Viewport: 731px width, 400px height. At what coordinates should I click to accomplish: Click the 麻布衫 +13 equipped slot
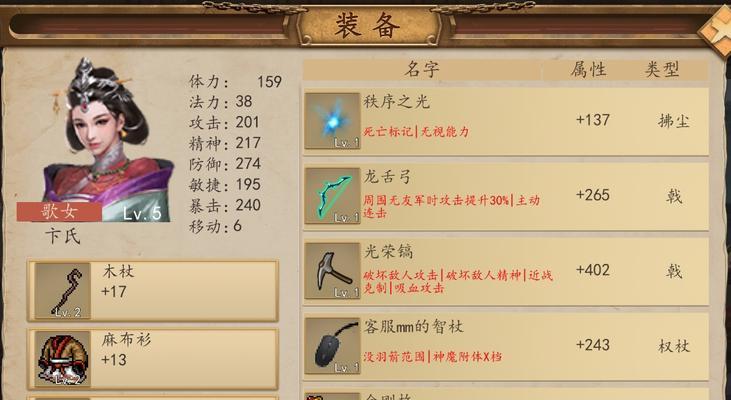click(153, 359)
